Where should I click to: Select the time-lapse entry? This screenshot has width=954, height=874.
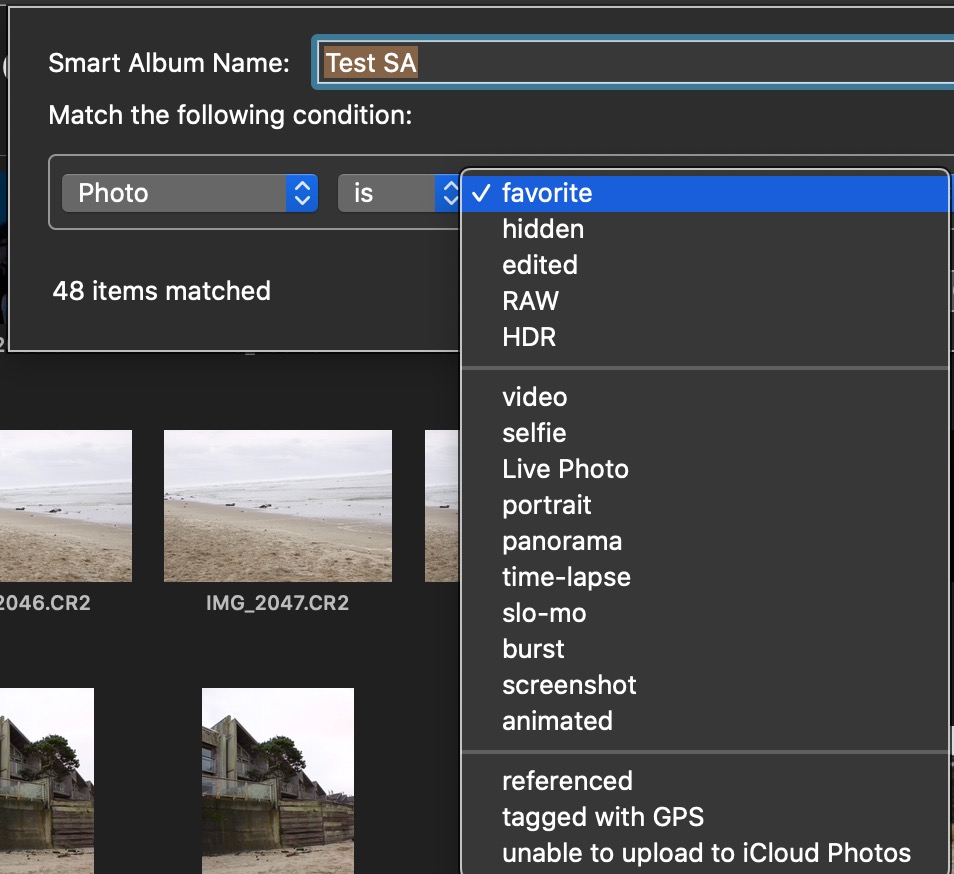click(x=566, y=577)
